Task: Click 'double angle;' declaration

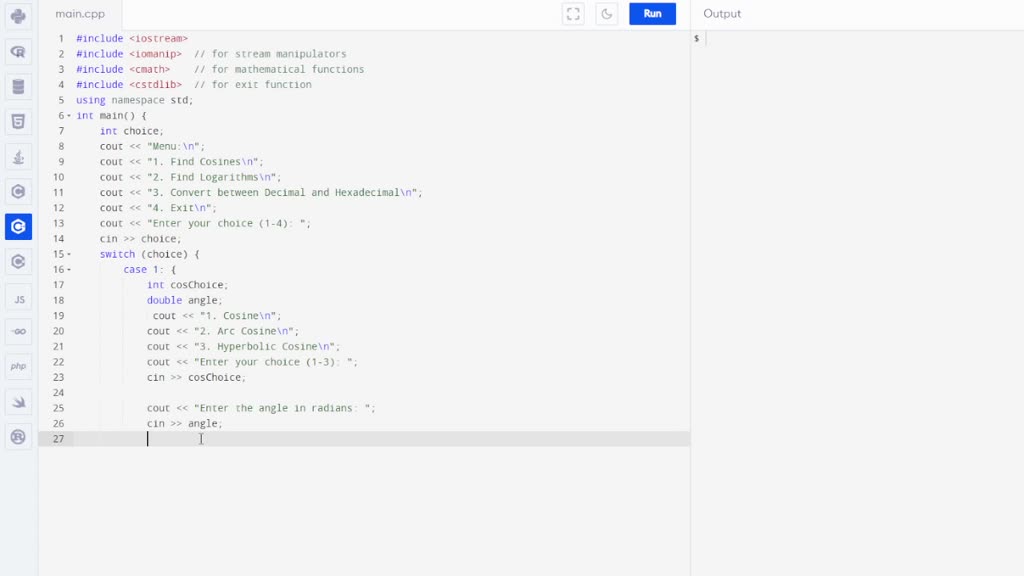Action: click(185, 300)
